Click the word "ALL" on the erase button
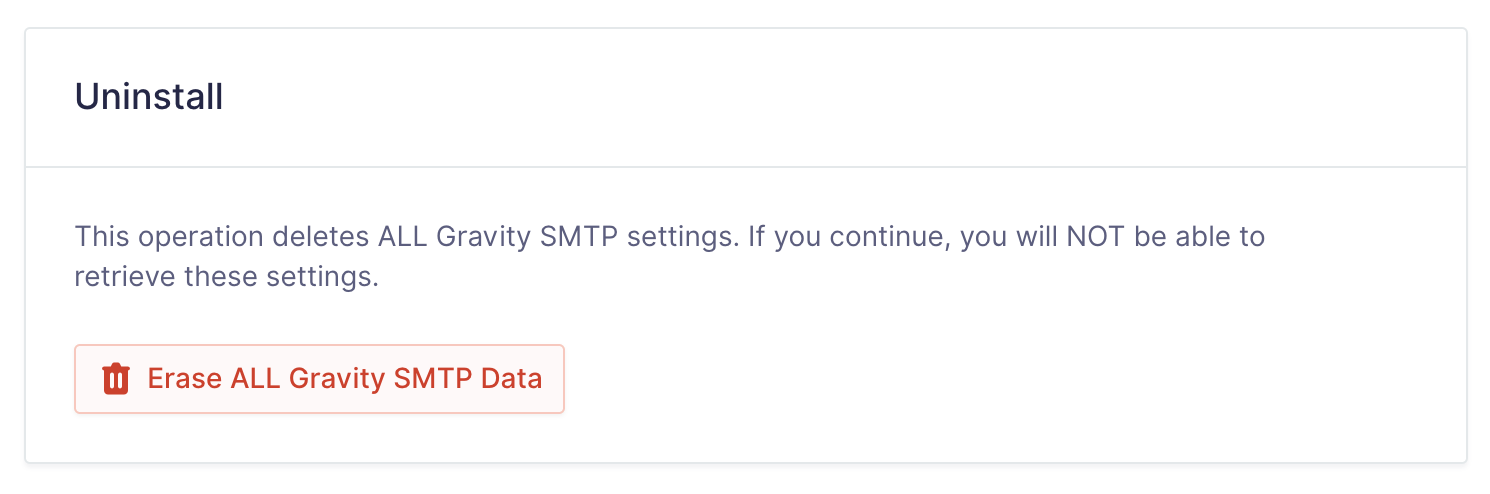The image size is (1490, 494). [255, 379]
